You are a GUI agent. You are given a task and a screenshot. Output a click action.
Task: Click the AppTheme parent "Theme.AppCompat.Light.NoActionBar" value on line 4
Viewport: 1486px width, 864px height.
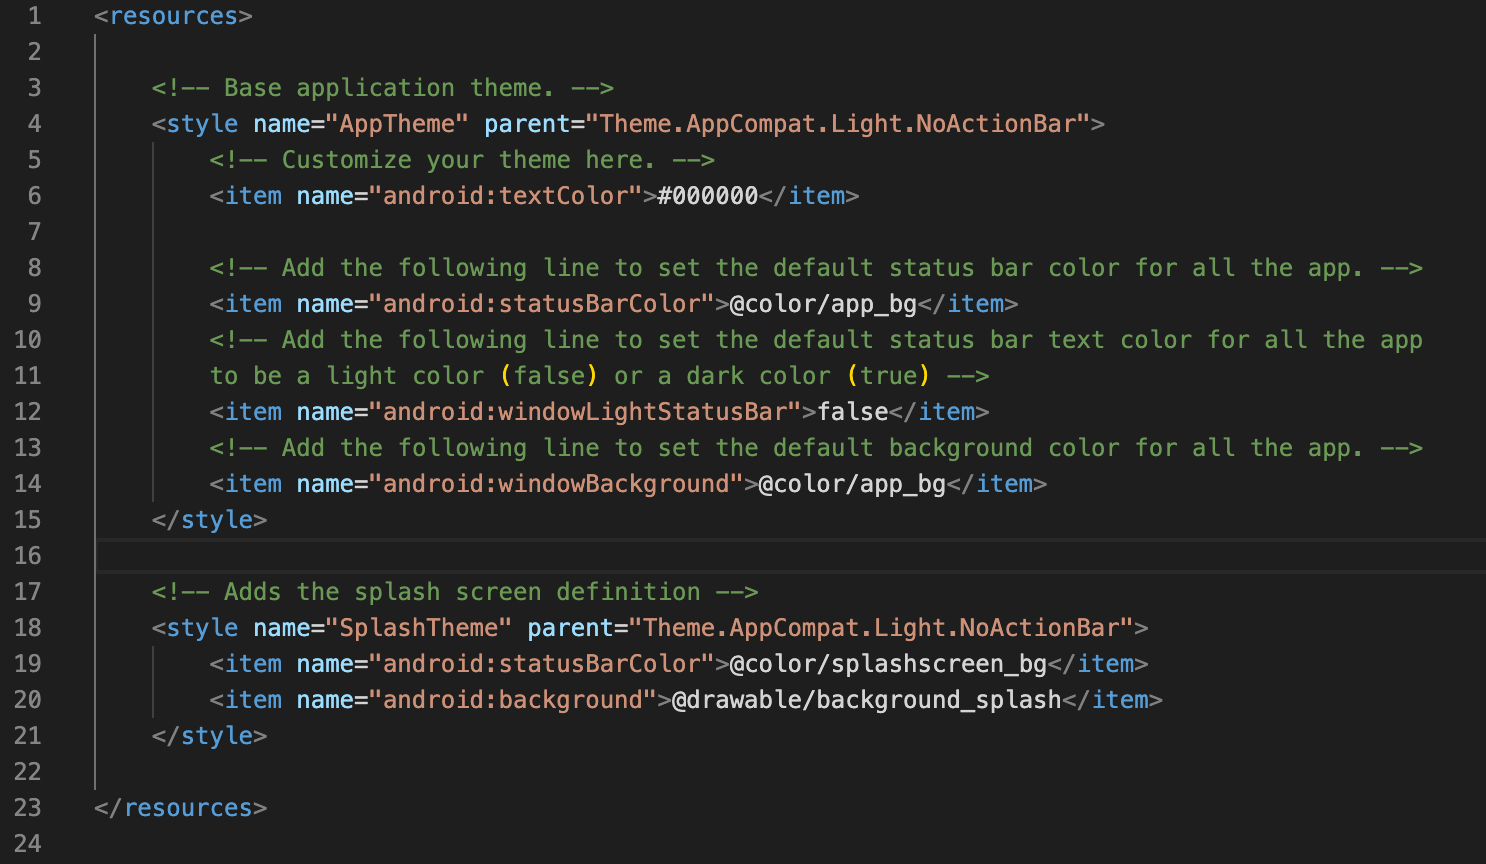click(838, 124)
